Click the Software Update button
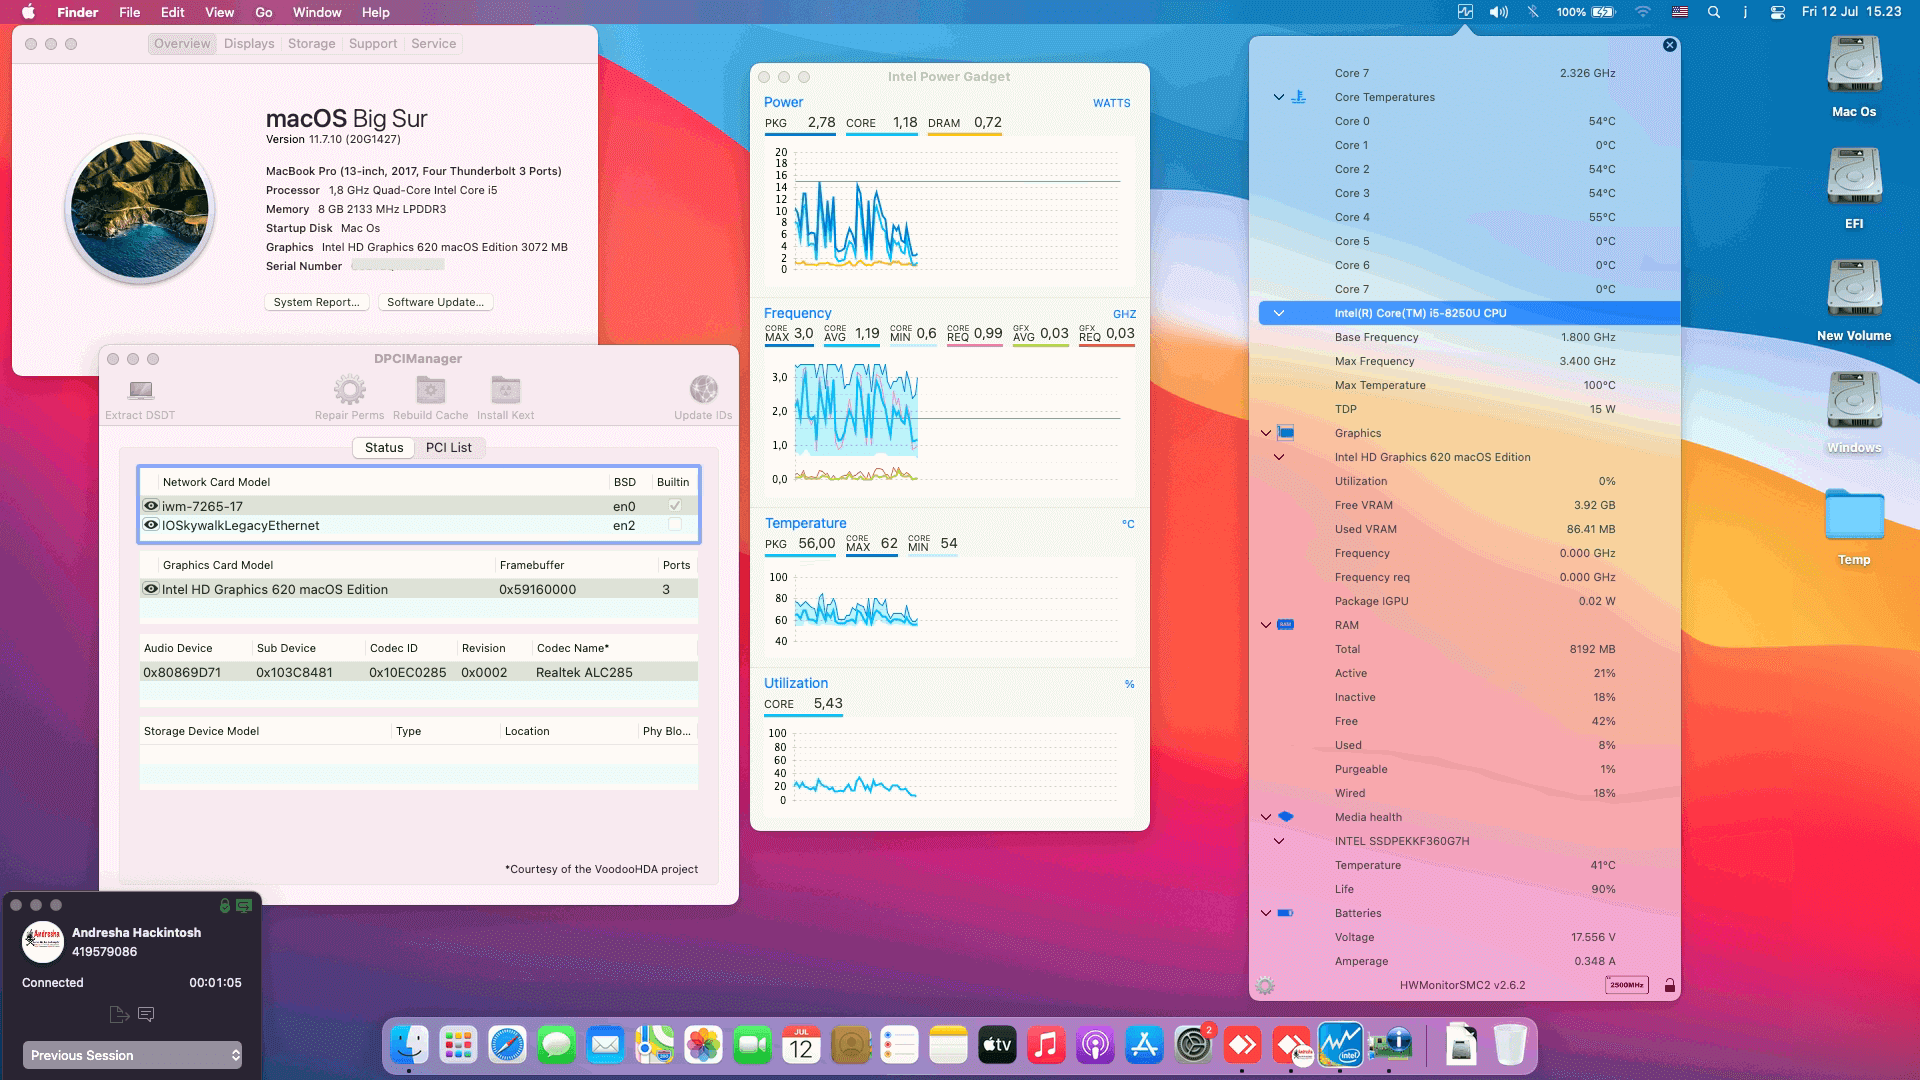The height and width of the screenshot is (1080, 1920). point(434,301)
